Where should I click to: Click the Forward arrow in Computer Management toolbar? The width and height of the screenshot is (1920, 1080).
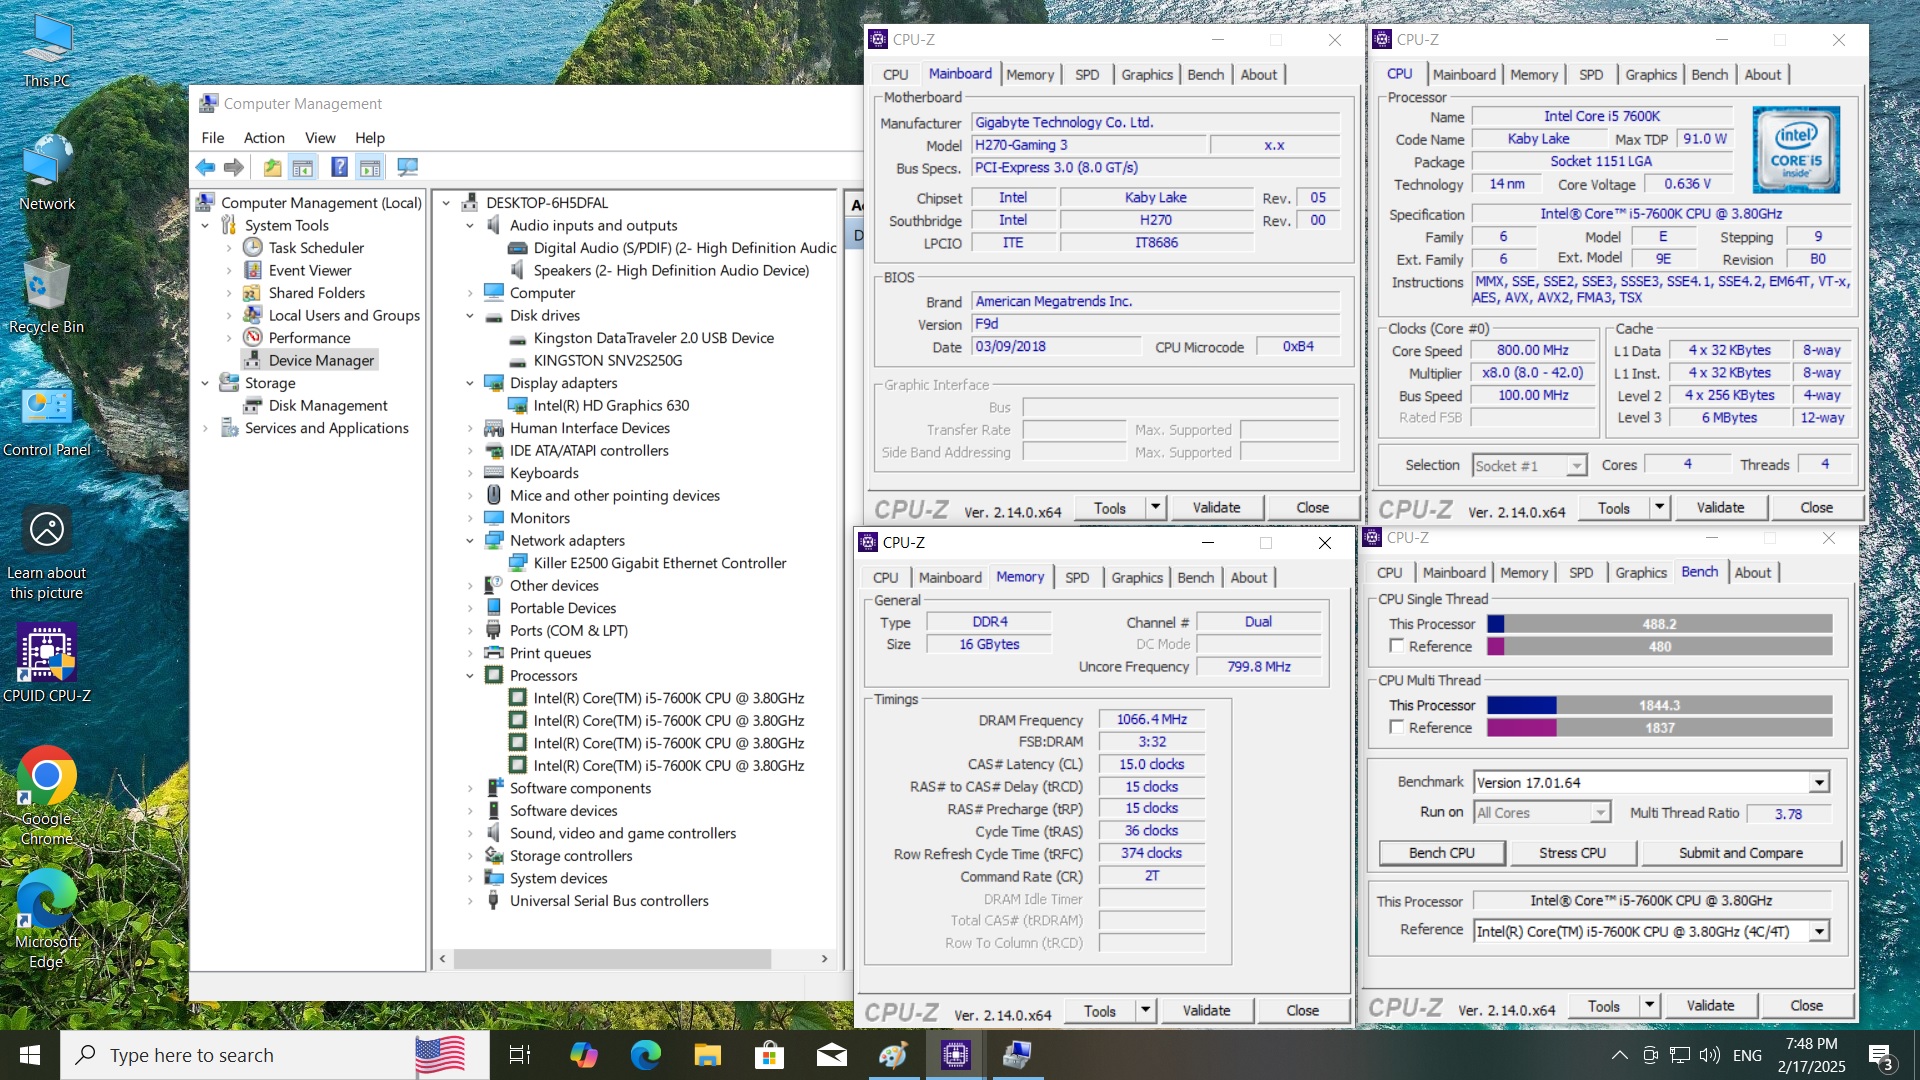234,167
